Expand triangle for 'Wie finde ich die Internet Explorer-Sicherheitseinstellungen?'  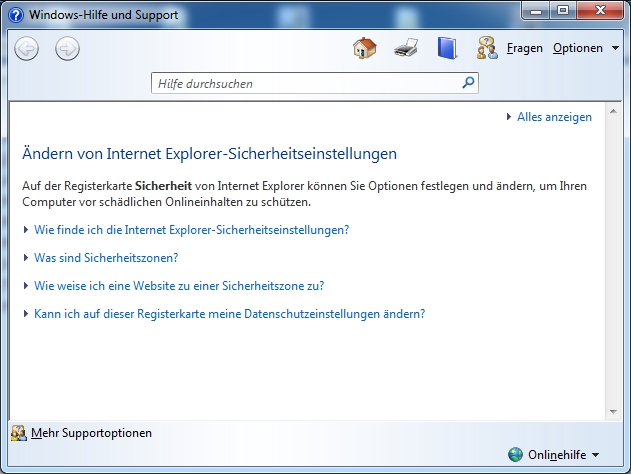tap(26, 230)
